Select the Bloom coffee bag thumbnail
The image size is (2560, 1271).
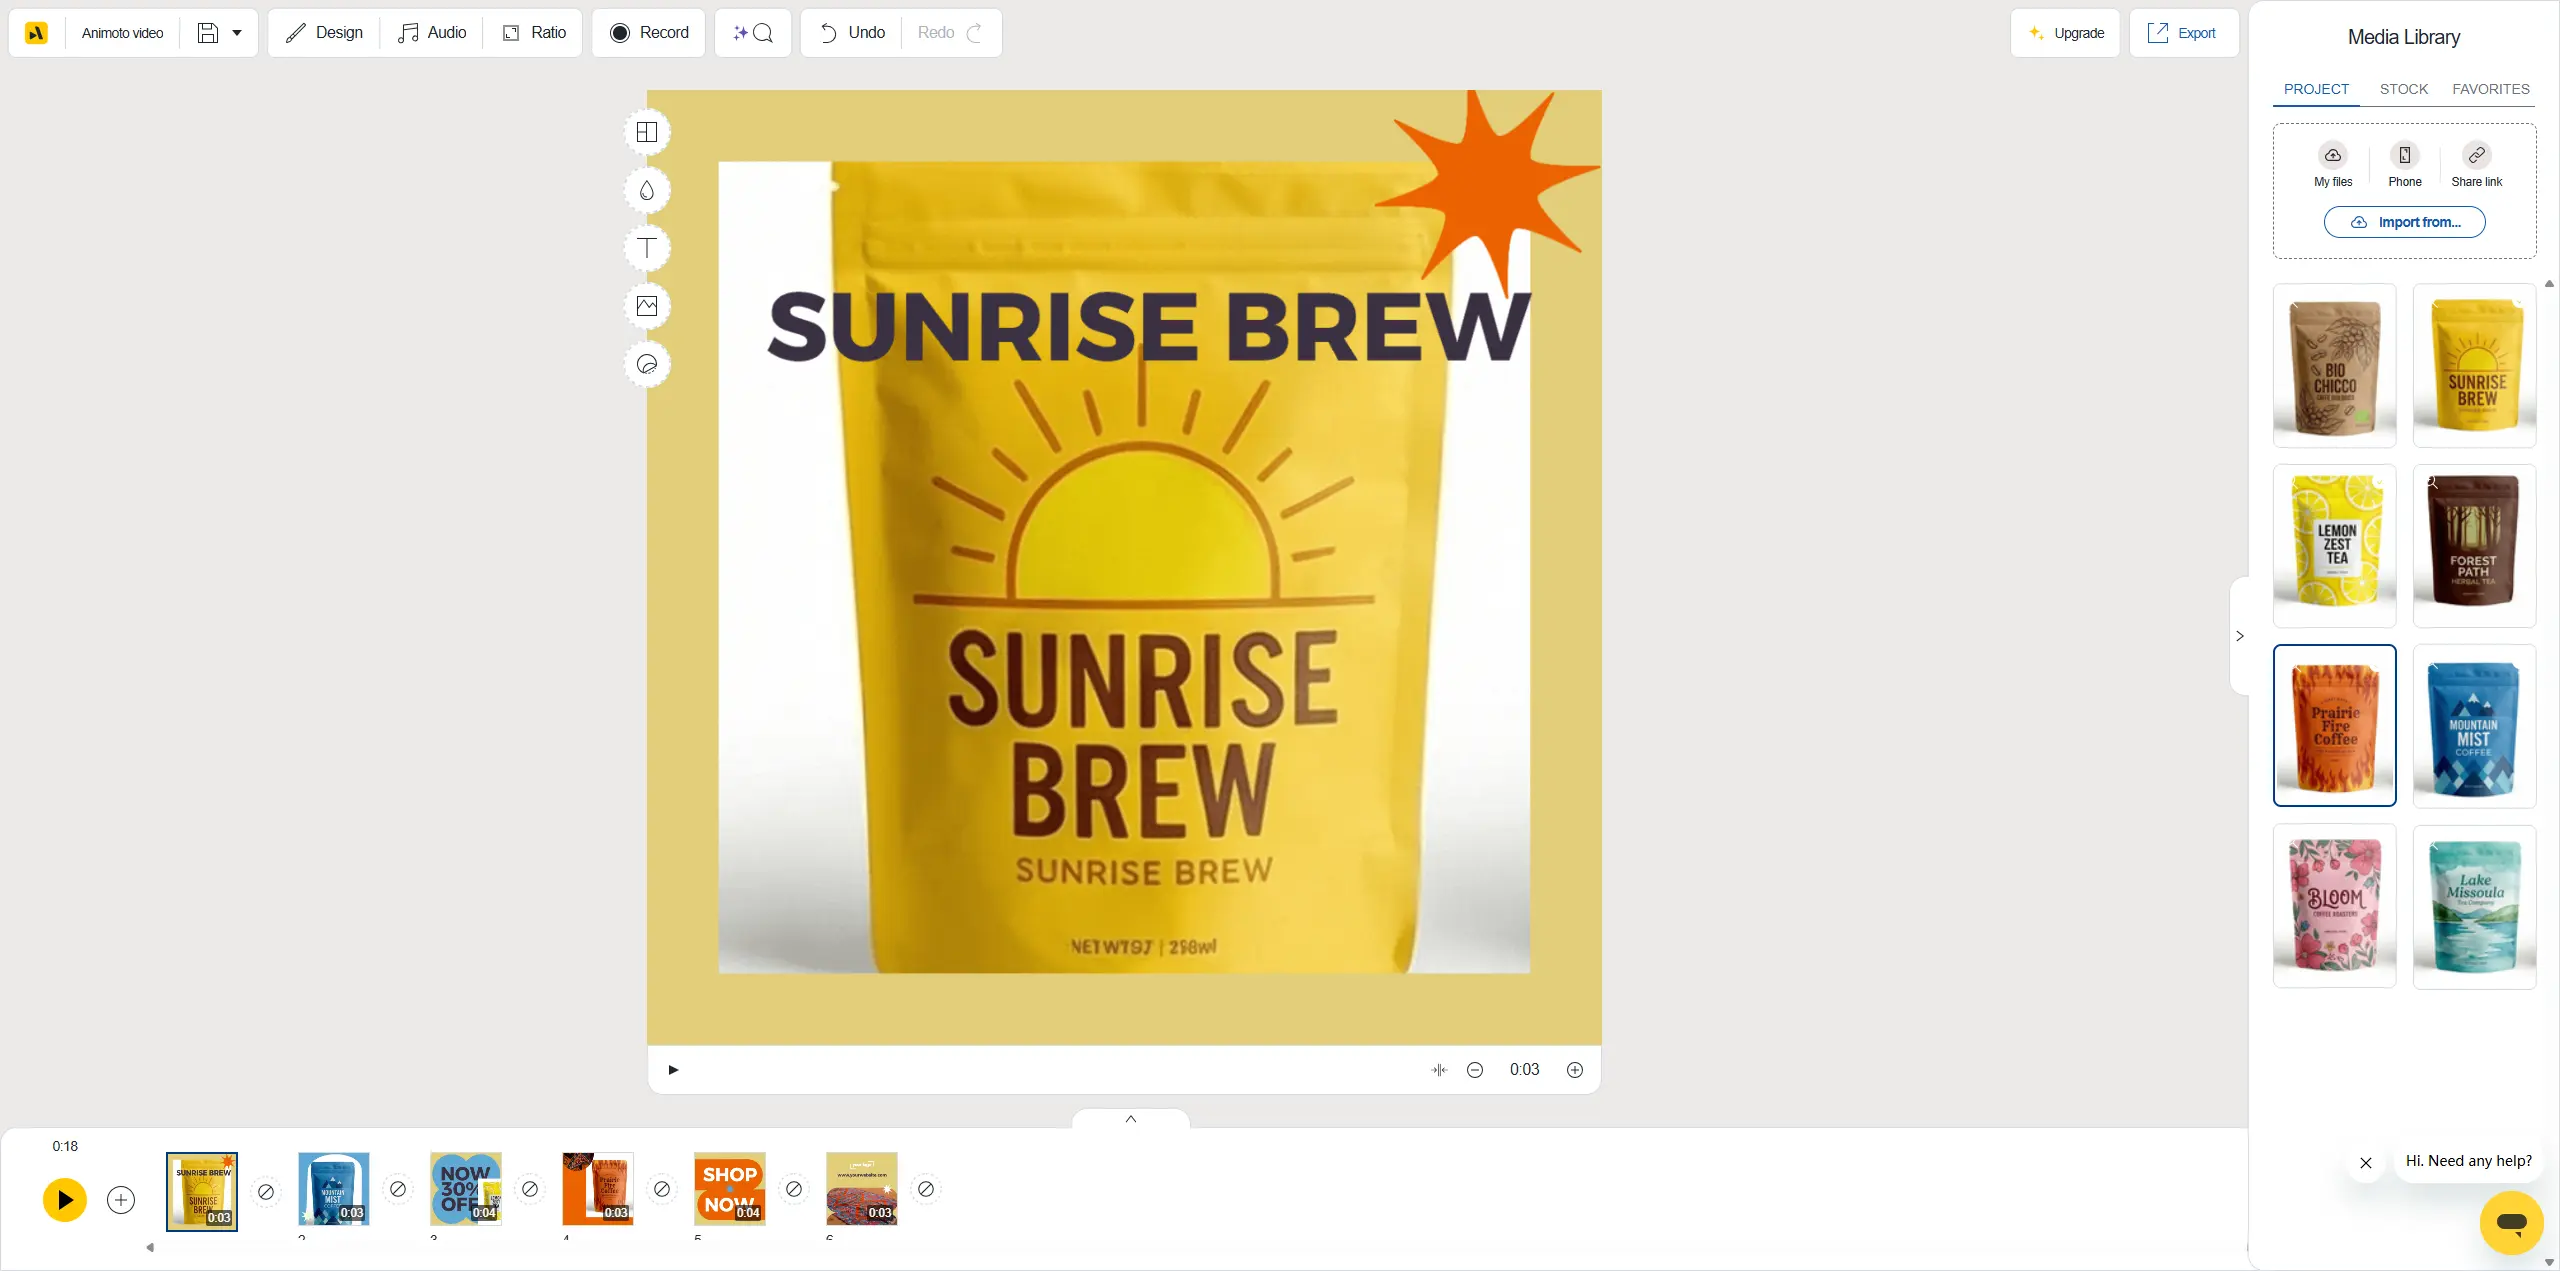click(x=2335, y=906)
